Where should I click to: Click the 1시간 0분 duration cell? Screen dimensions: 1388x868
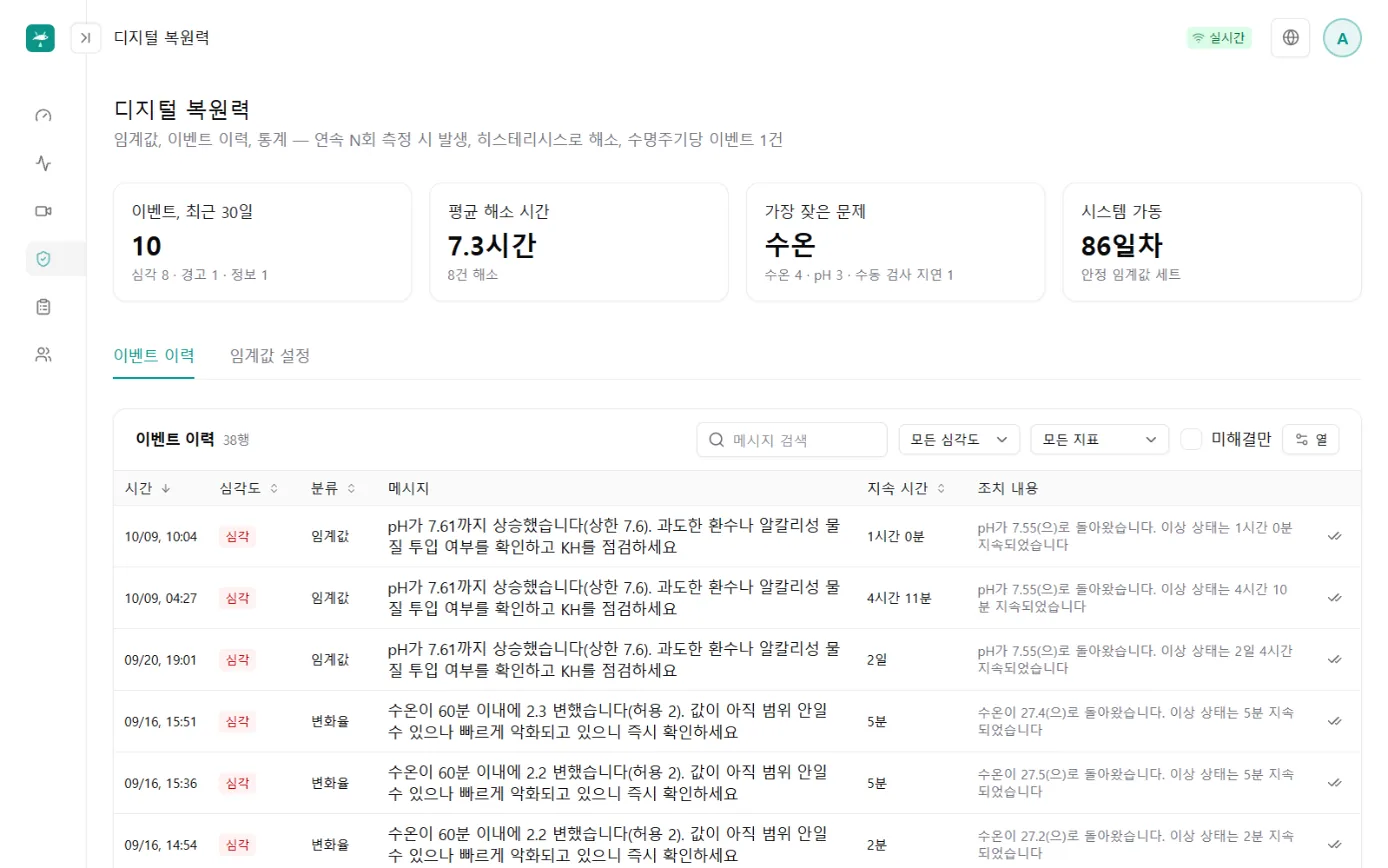point(896,536)
